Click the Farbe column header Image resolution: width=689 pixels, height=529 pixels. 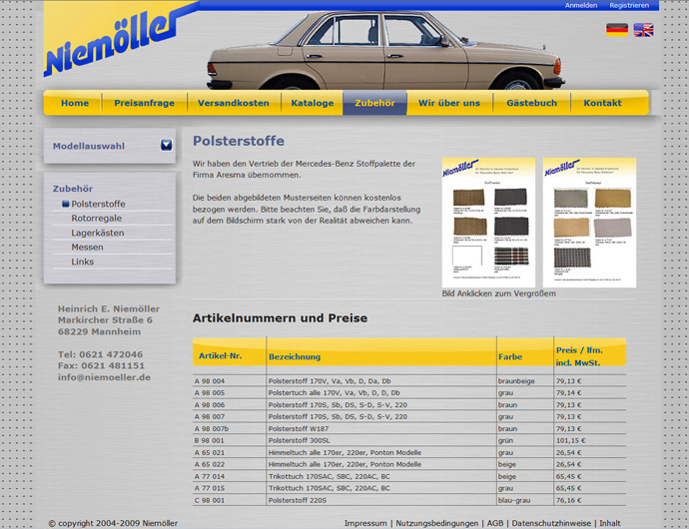(510, 357)
